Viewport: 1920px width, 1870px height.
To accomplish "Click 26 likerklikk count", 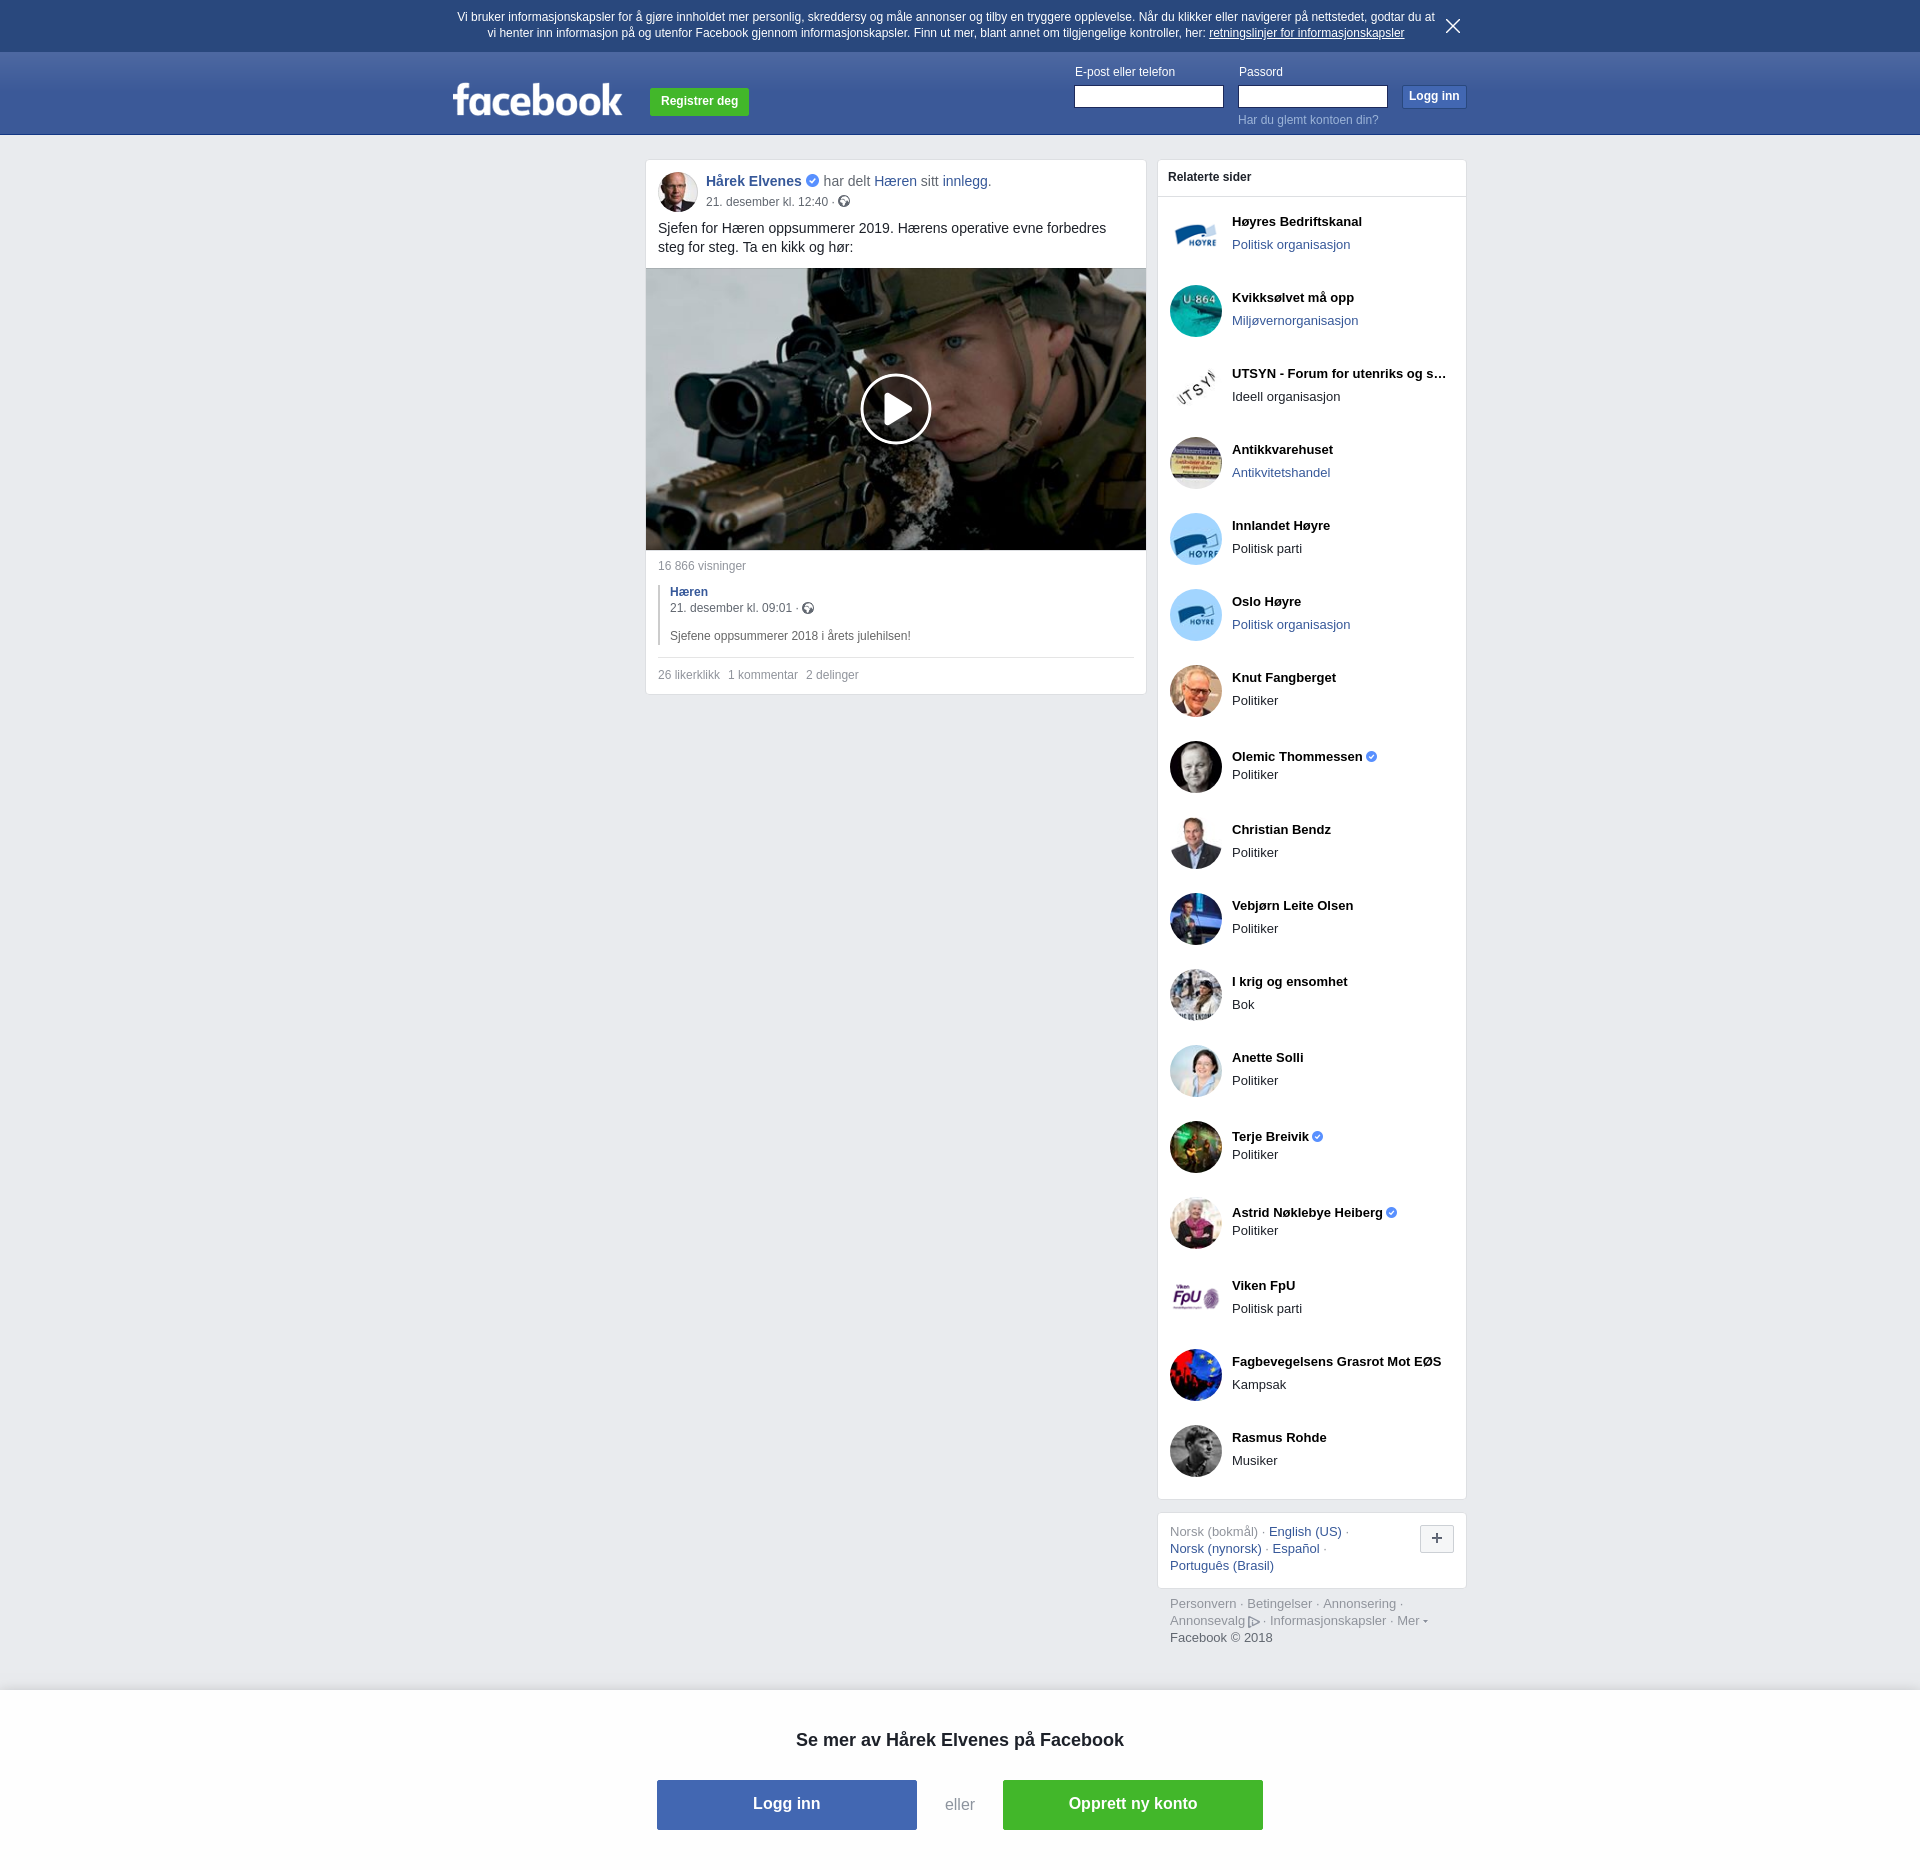I will coord(689,675).
